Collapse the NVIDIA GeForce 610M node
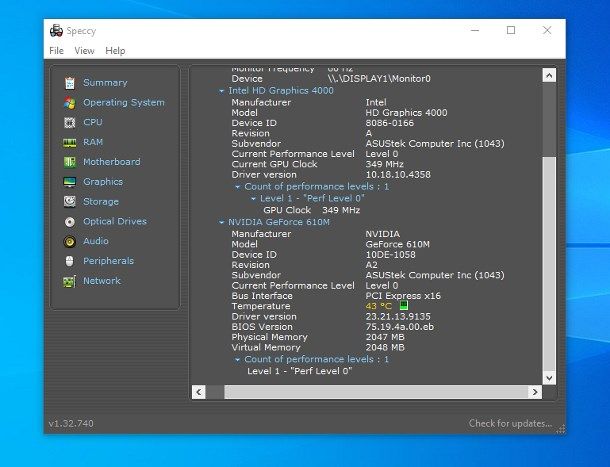610x467 pixels. coord(221,223)
